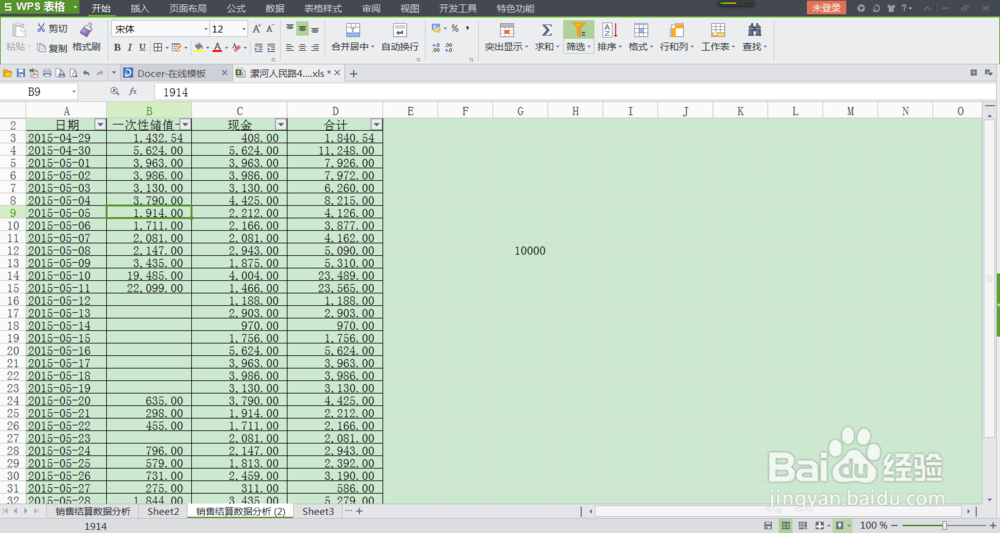The height and width of the screenshot is (533, 1000).
Task: Click the Increase indent icon
Action: coord(271,48)
